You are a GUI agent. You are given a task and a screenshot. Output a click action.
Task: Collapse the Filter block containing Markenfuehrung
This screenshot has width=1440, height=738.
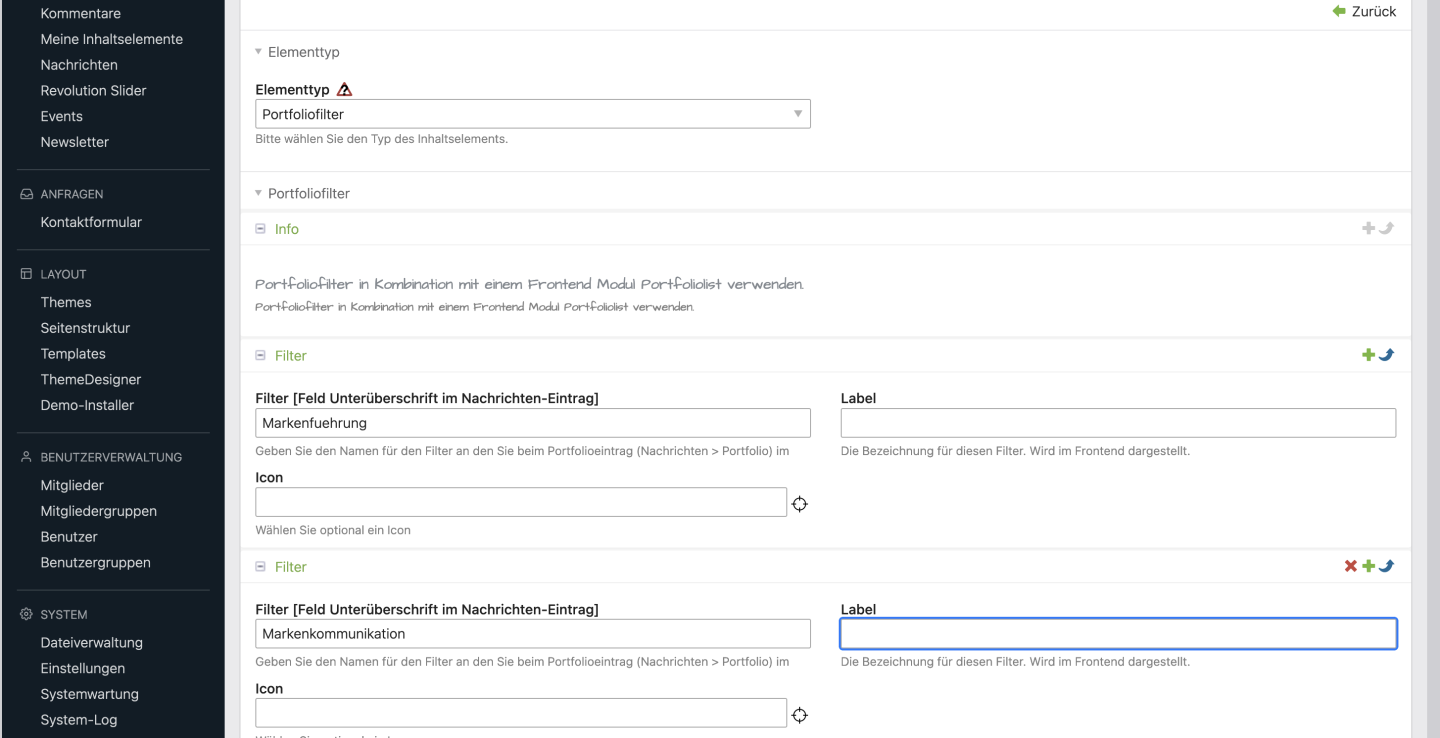coord(261,355)
